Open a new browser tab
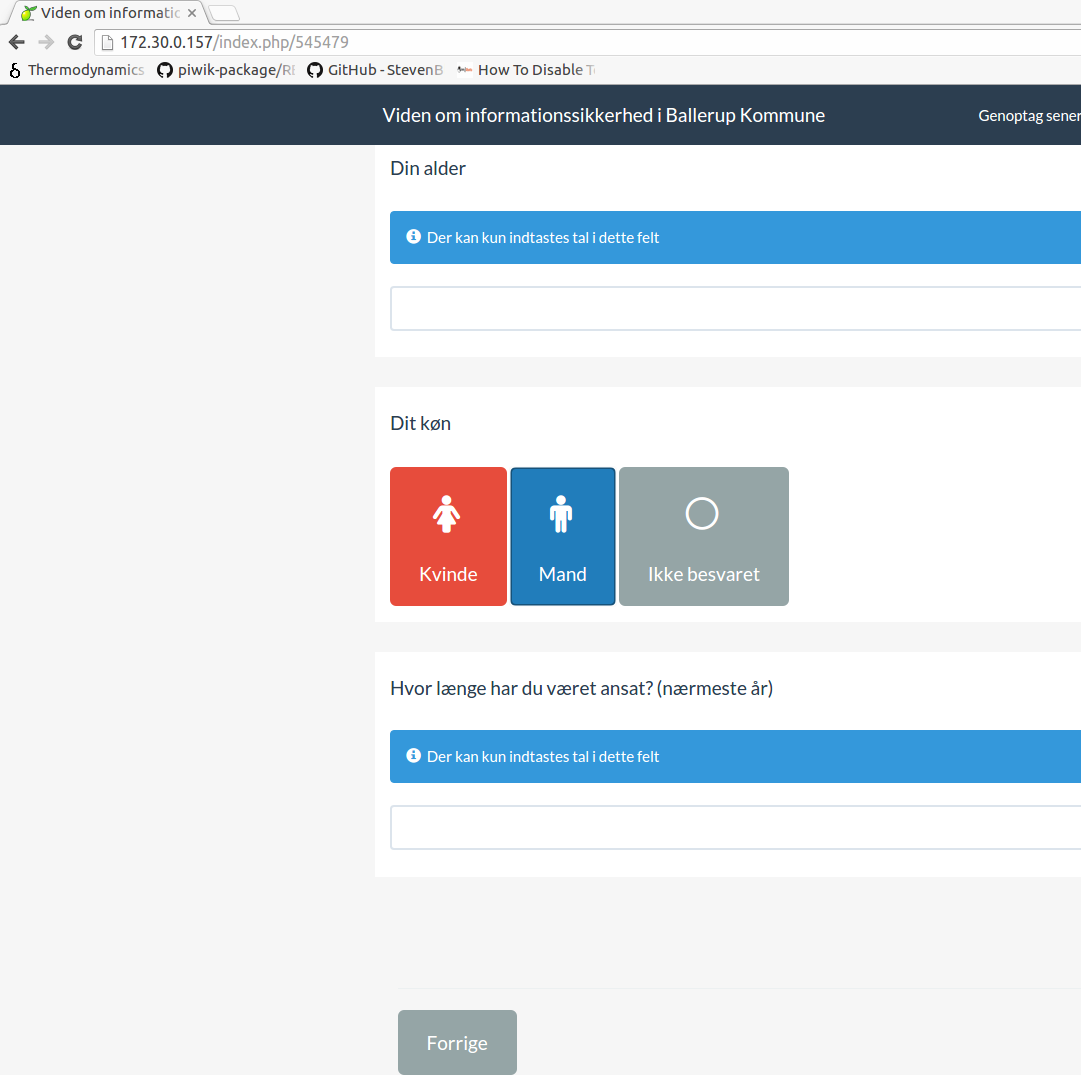Screen dimensions: 1081x1075 click(x=224, y=13)
